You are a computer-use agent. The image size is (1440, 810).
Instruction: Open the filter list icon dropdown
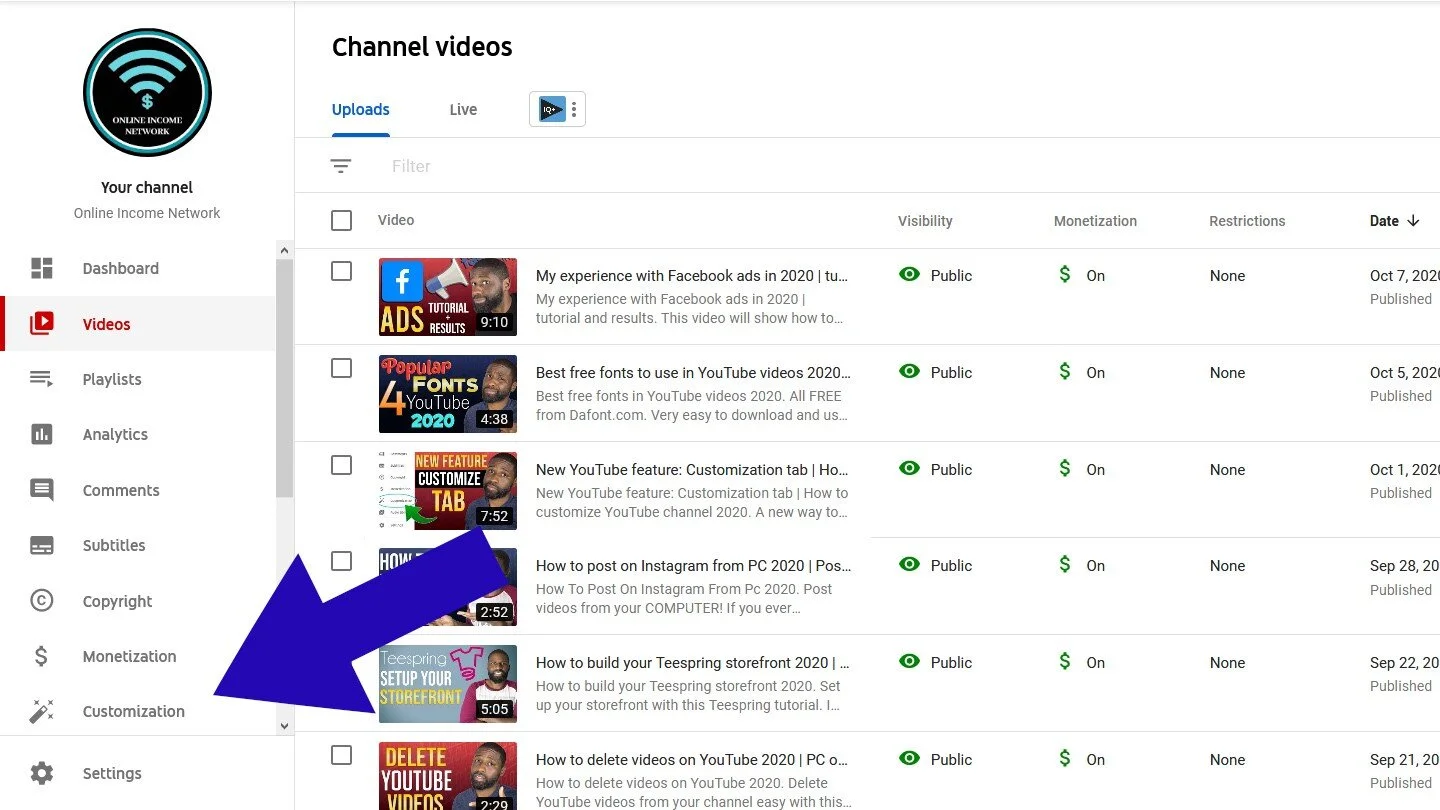coord(341,166)
